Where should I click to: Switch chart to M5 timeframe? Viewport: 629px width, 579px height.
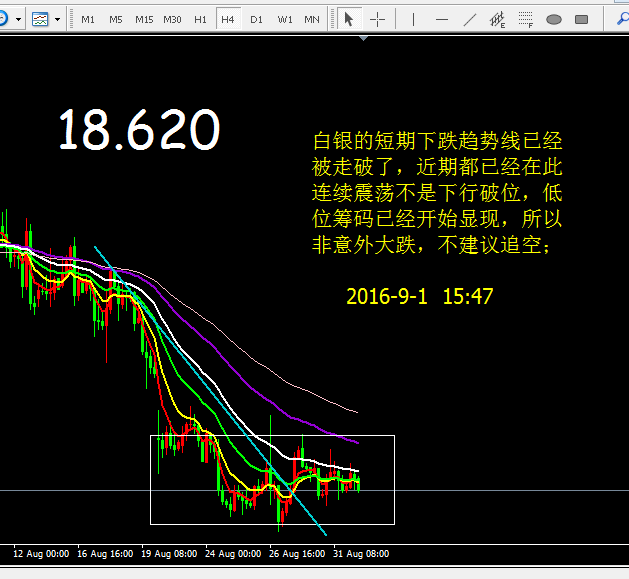tap(116, 19)
